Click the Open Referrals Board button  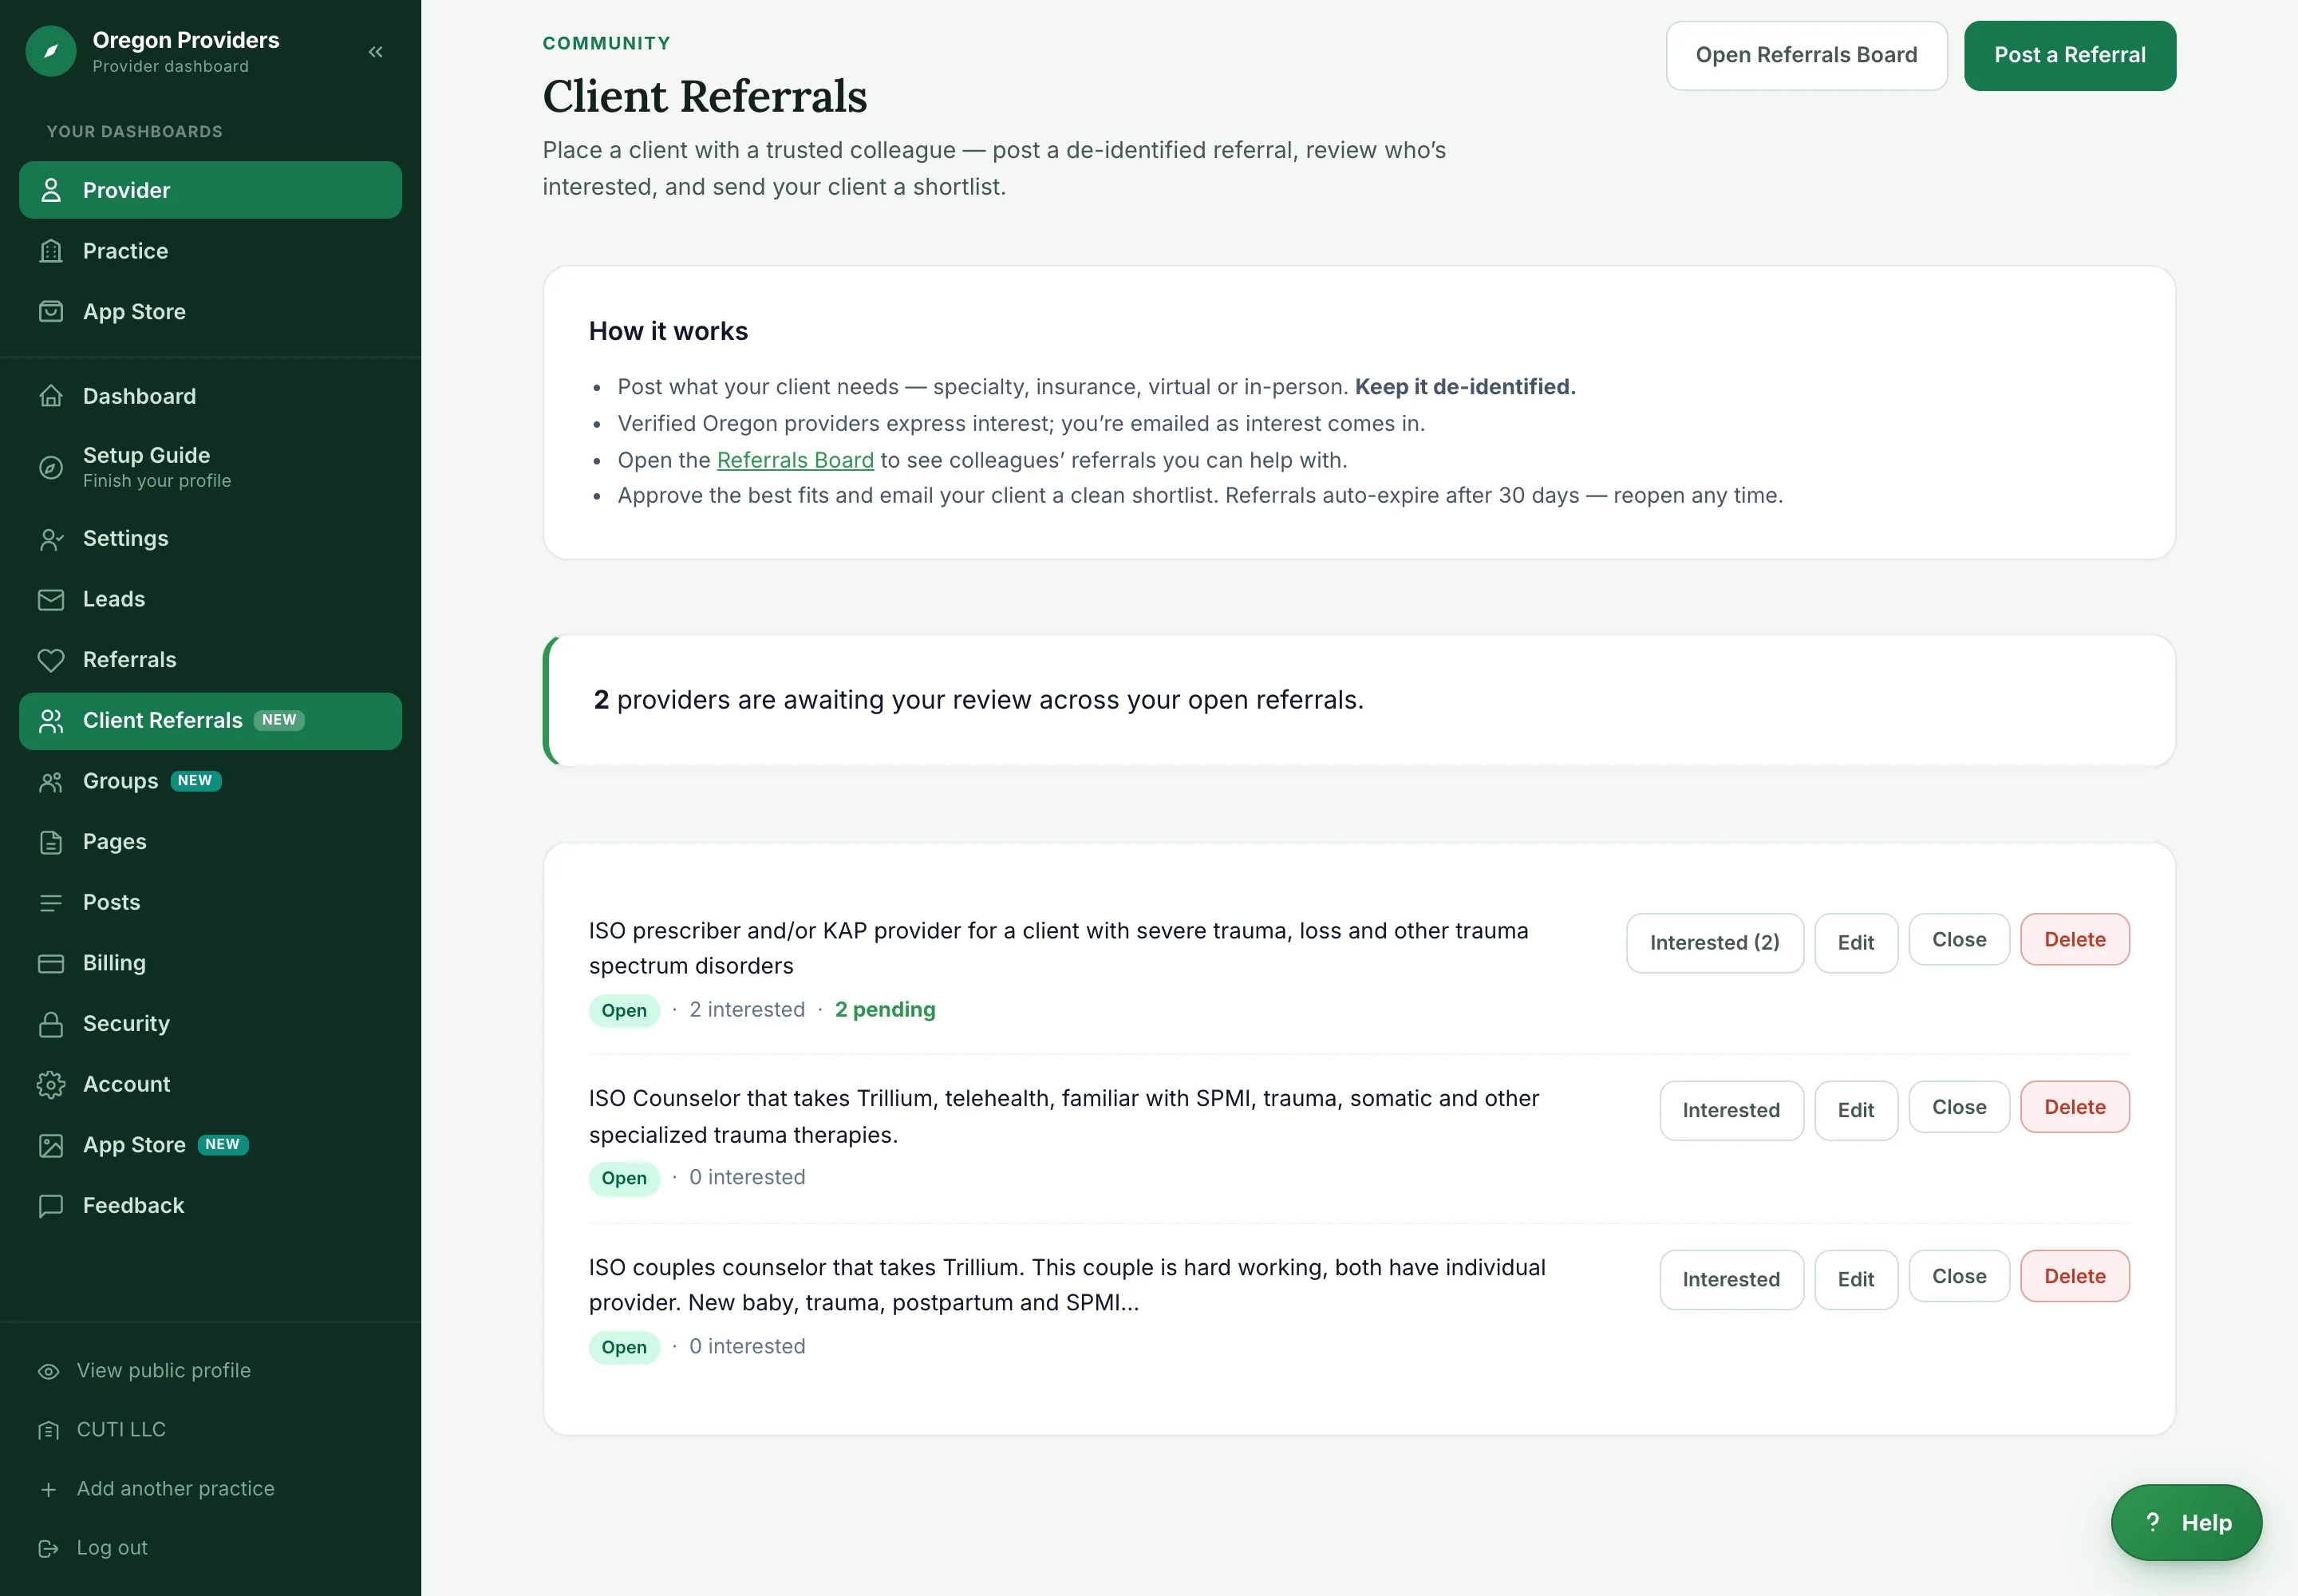(x=1806, y=56)
